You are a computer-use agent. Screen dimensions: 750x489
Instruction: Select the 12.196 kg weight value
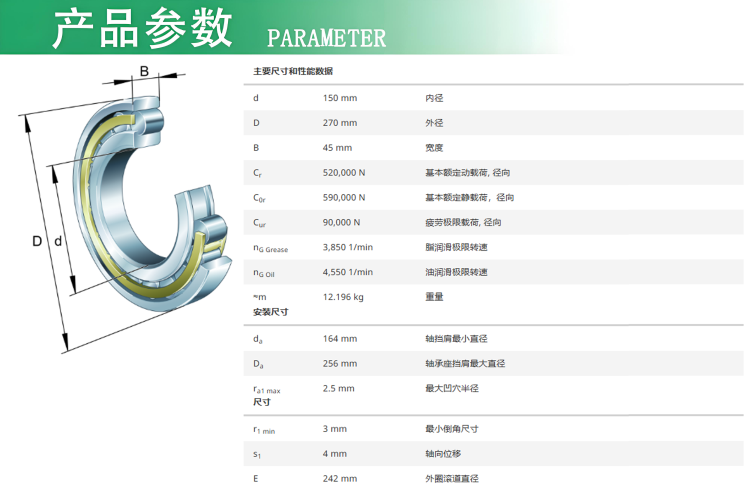[x=343, y=297]
